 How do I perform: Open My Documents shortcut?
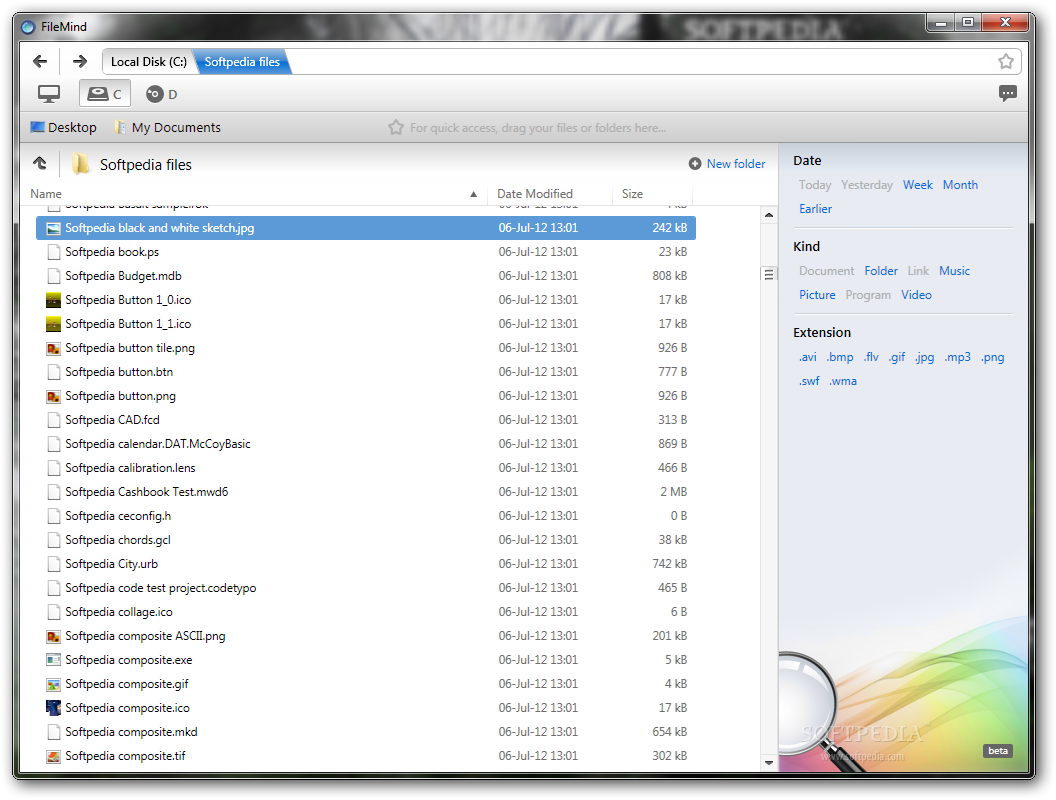point(167,127)
